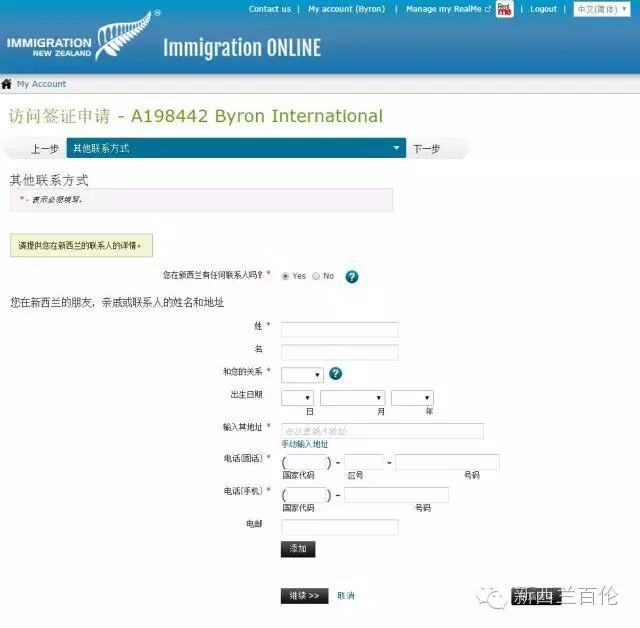This screenshot has height=628, width=640.
Task: Select the Yes radio button
Action: tap(285, 276)
